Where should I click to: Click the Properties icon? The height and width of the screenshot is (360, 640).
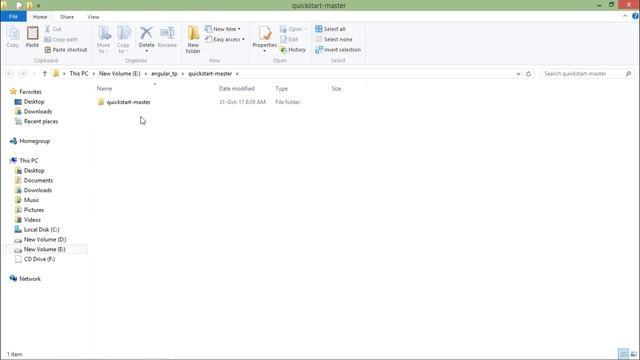point(264,33)
